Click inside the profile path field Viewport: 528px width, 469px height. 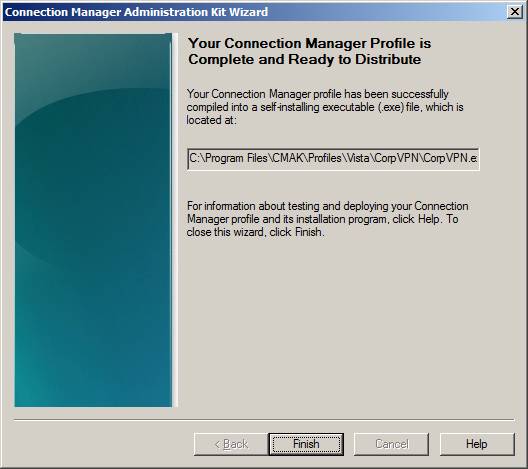tap(333, 159)
